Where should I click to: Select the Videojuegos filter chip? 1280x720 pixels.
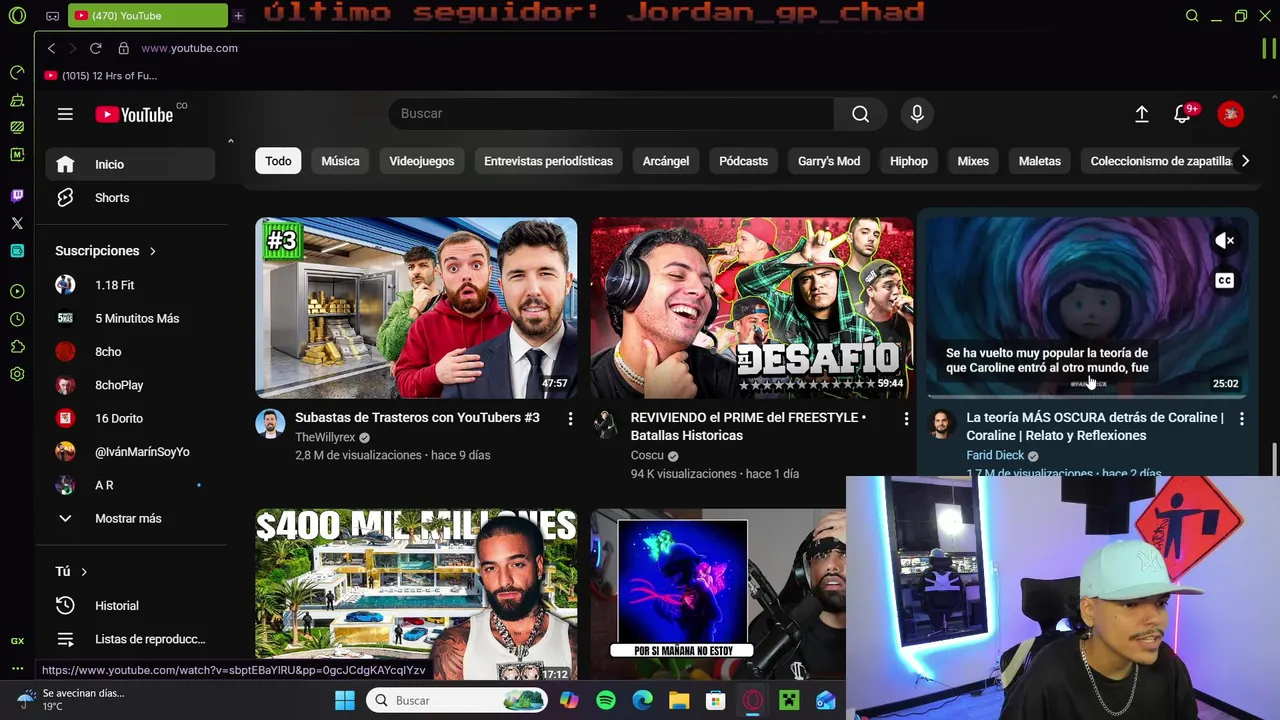point(421,161)
